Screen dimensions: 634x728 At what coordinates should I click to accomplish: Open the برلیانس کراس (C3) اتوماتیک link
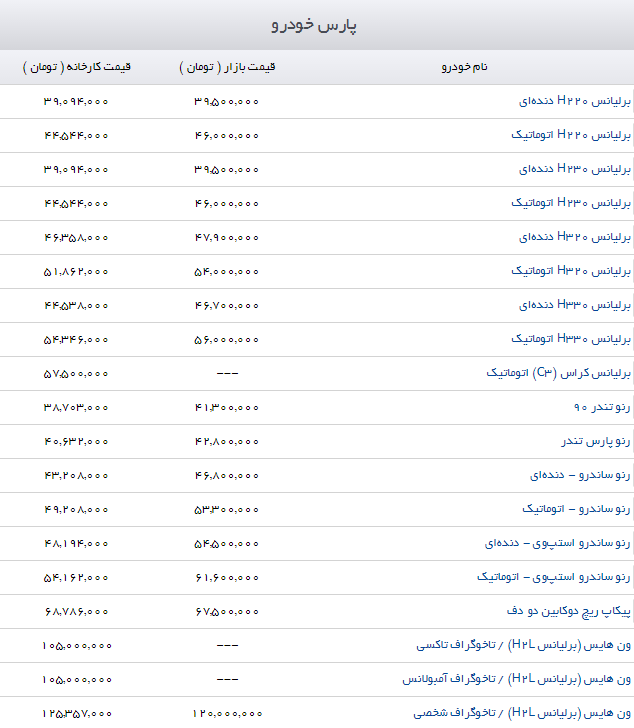(x=558, y=373)
